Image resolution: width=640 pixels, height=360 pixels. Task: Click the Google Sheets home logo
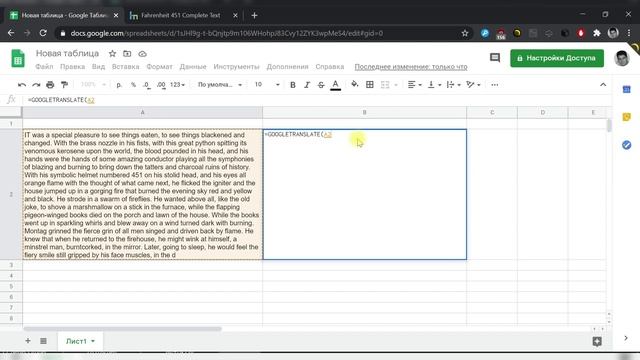pyautogui.click(x=18, y=58)
